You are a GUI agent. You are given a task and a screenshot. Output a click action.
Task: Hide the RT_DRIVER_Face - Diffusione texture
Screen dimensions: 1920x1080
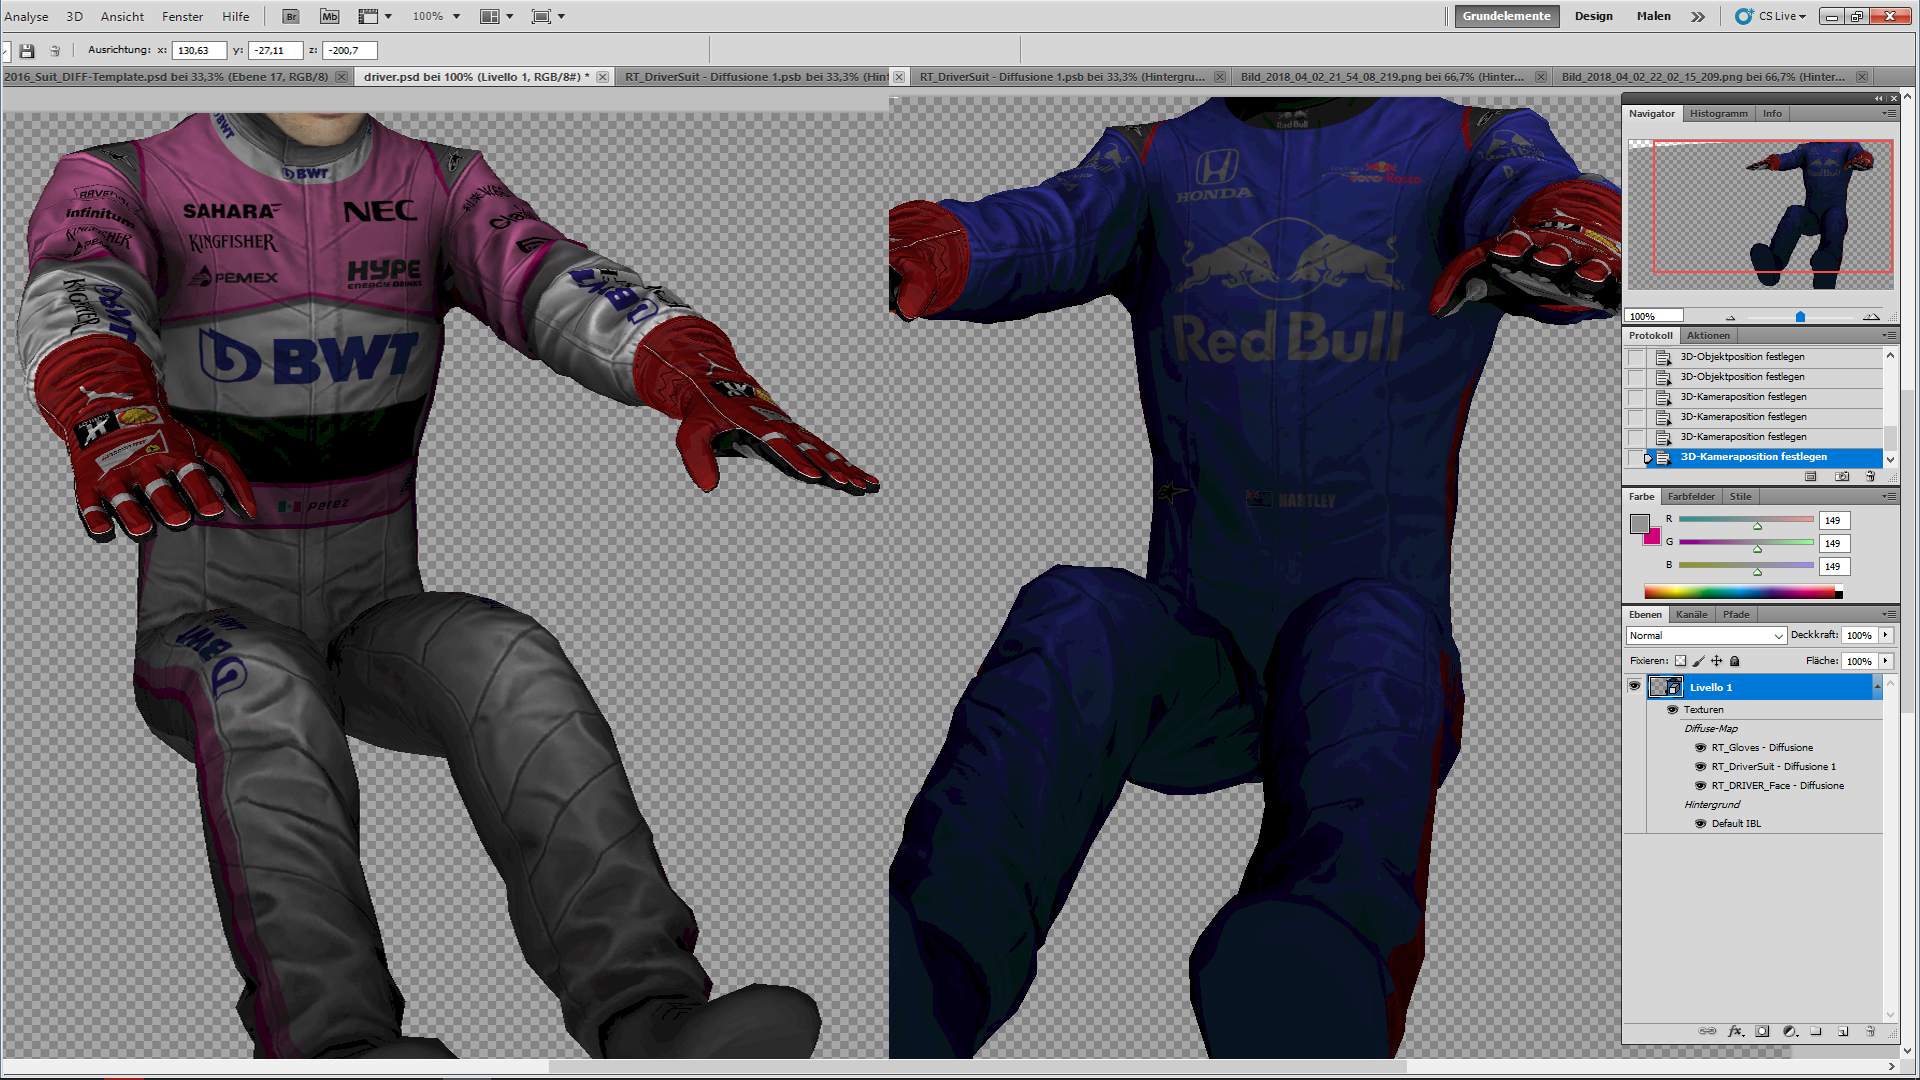(1700, 786)
